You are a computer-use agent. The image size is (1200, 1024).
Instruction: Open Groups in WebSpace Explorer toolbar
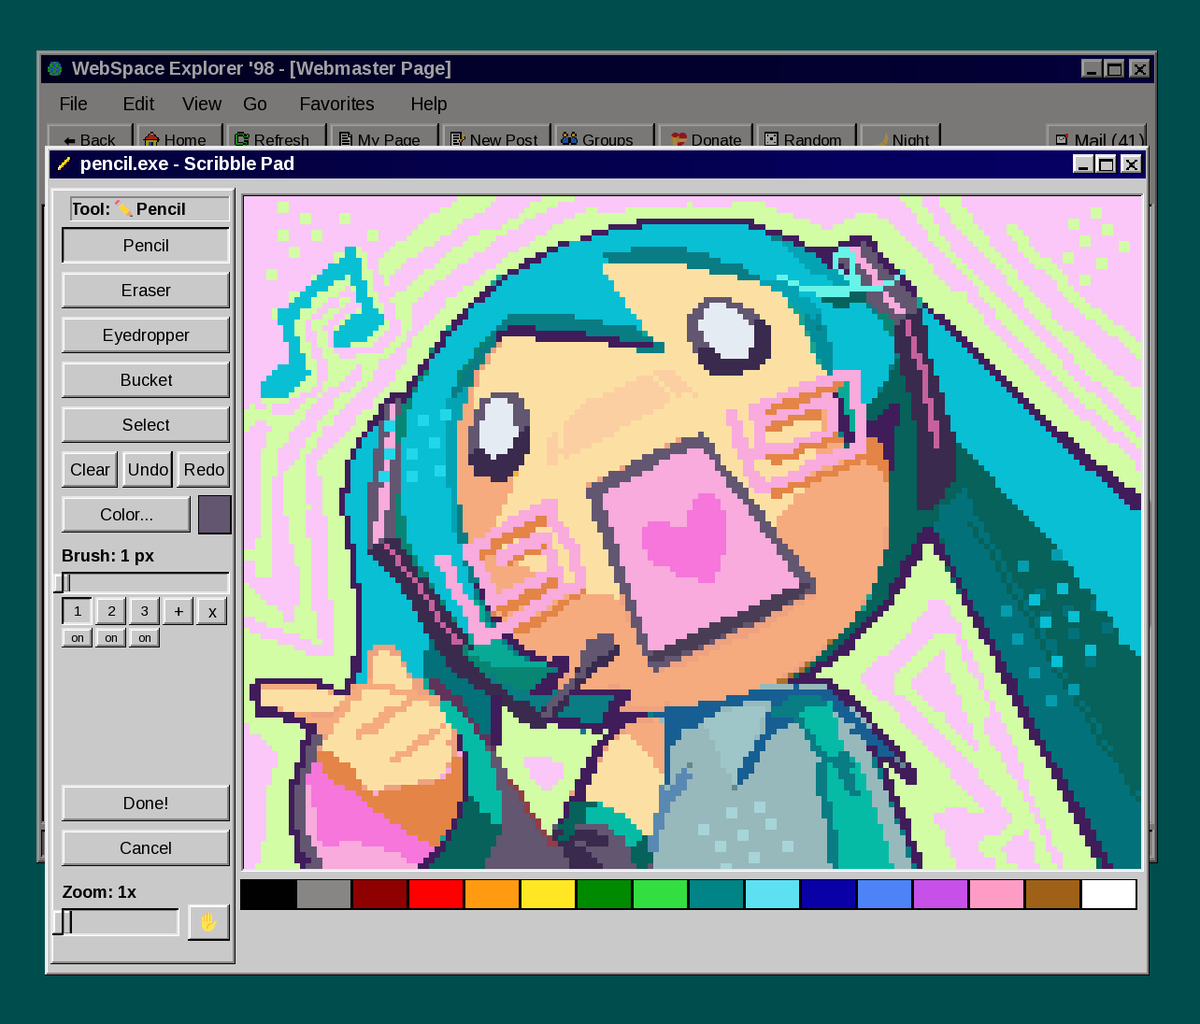pos(603,138)
